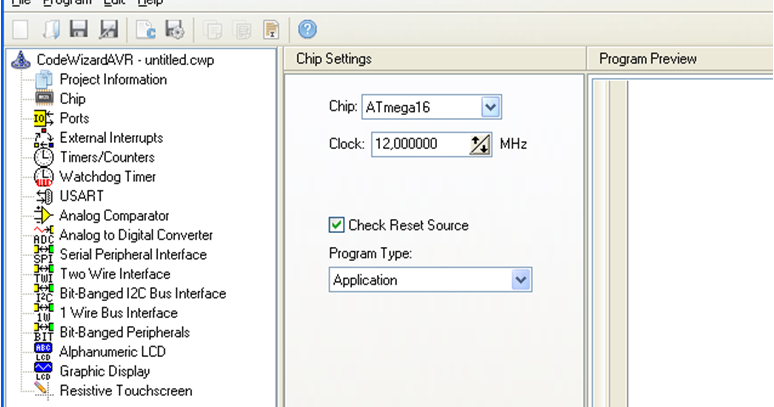Toggle the Check Reset Source checkbox
The height and width of the screenshot is (407, 774).
(337, 225)
